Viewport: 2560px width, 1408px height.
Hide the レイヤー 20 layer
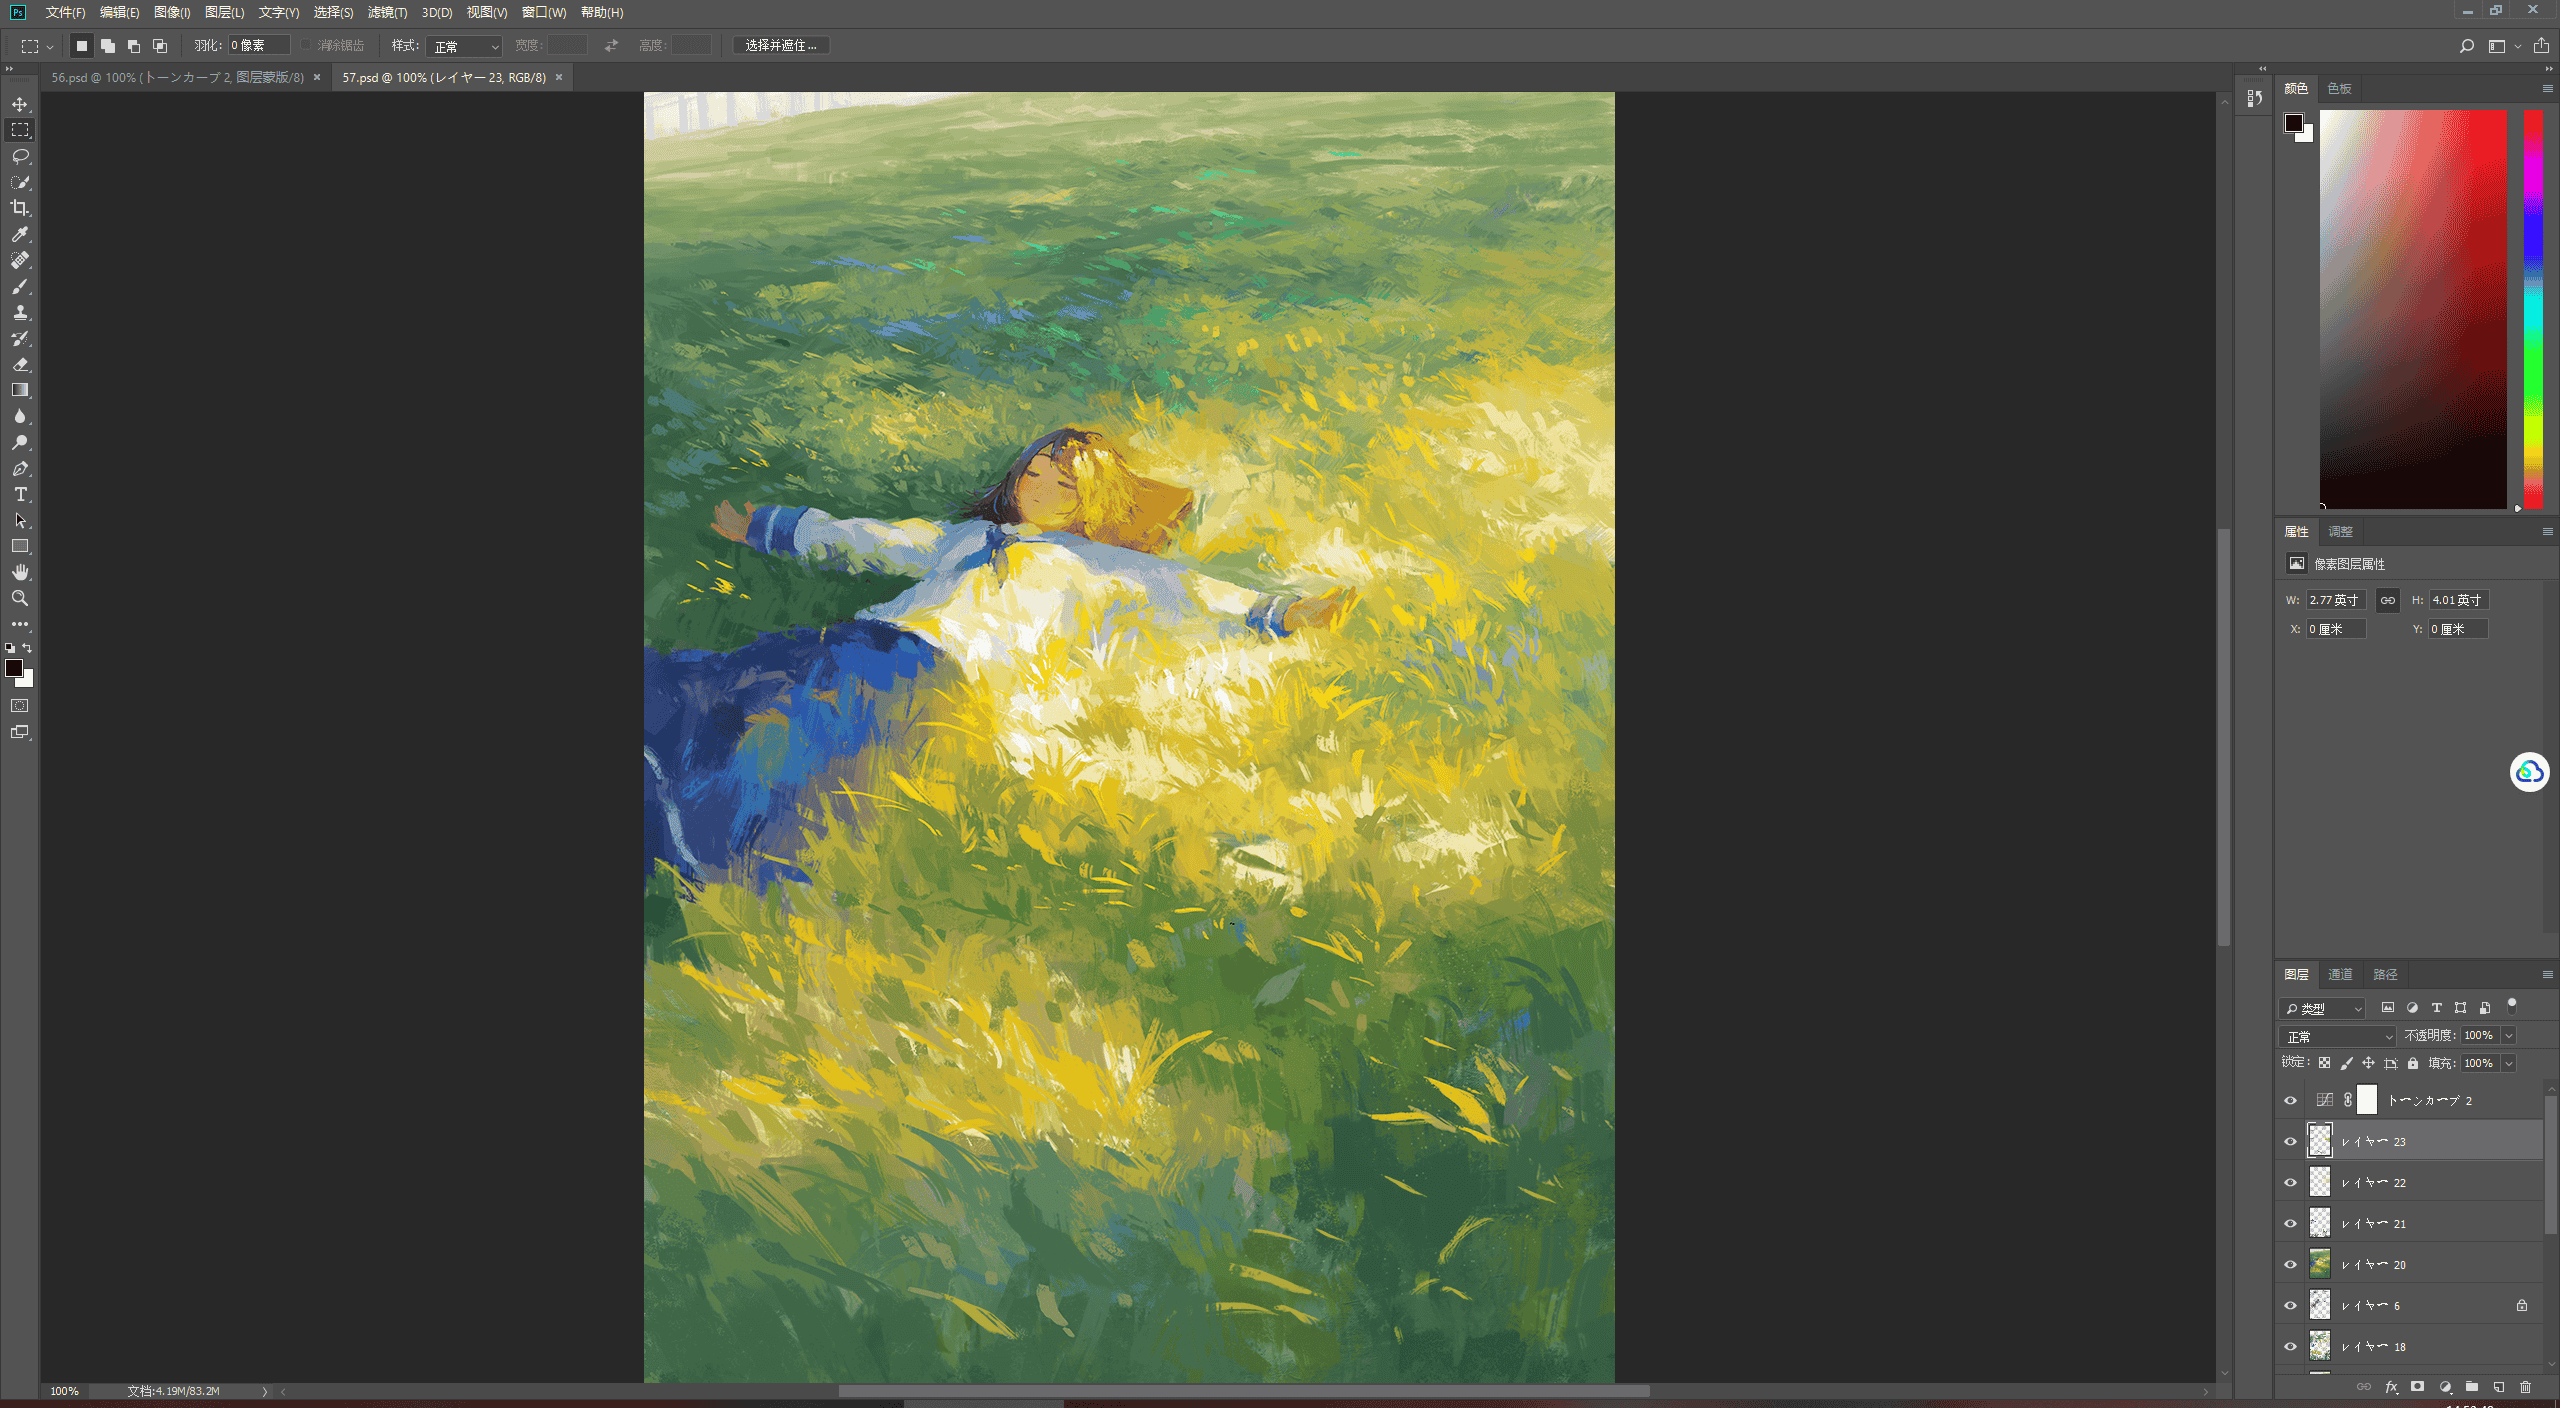click(x=2290, y=1264)
